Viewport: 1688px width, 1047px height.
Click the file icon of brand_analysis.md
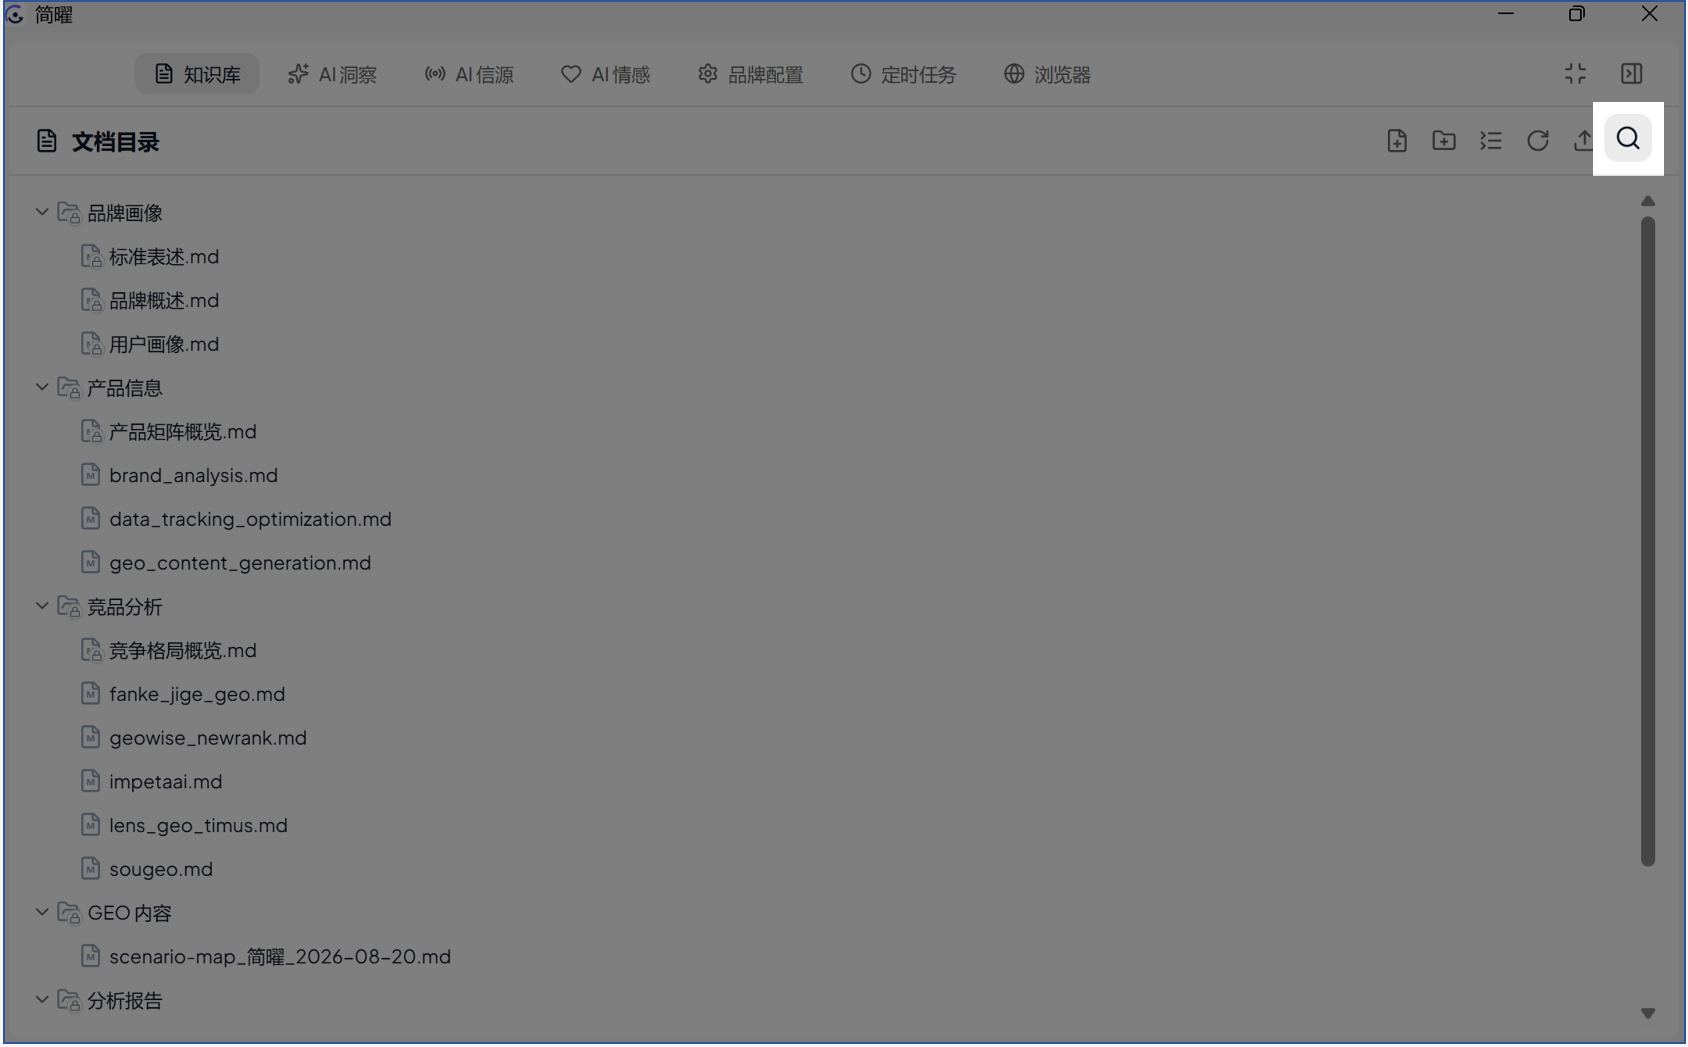coord(91,475)
